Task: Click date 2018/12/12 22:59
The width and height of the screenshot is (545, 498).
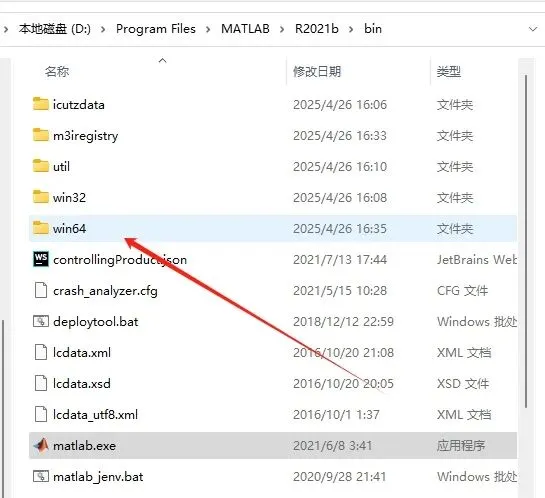Action: (343, 321)
